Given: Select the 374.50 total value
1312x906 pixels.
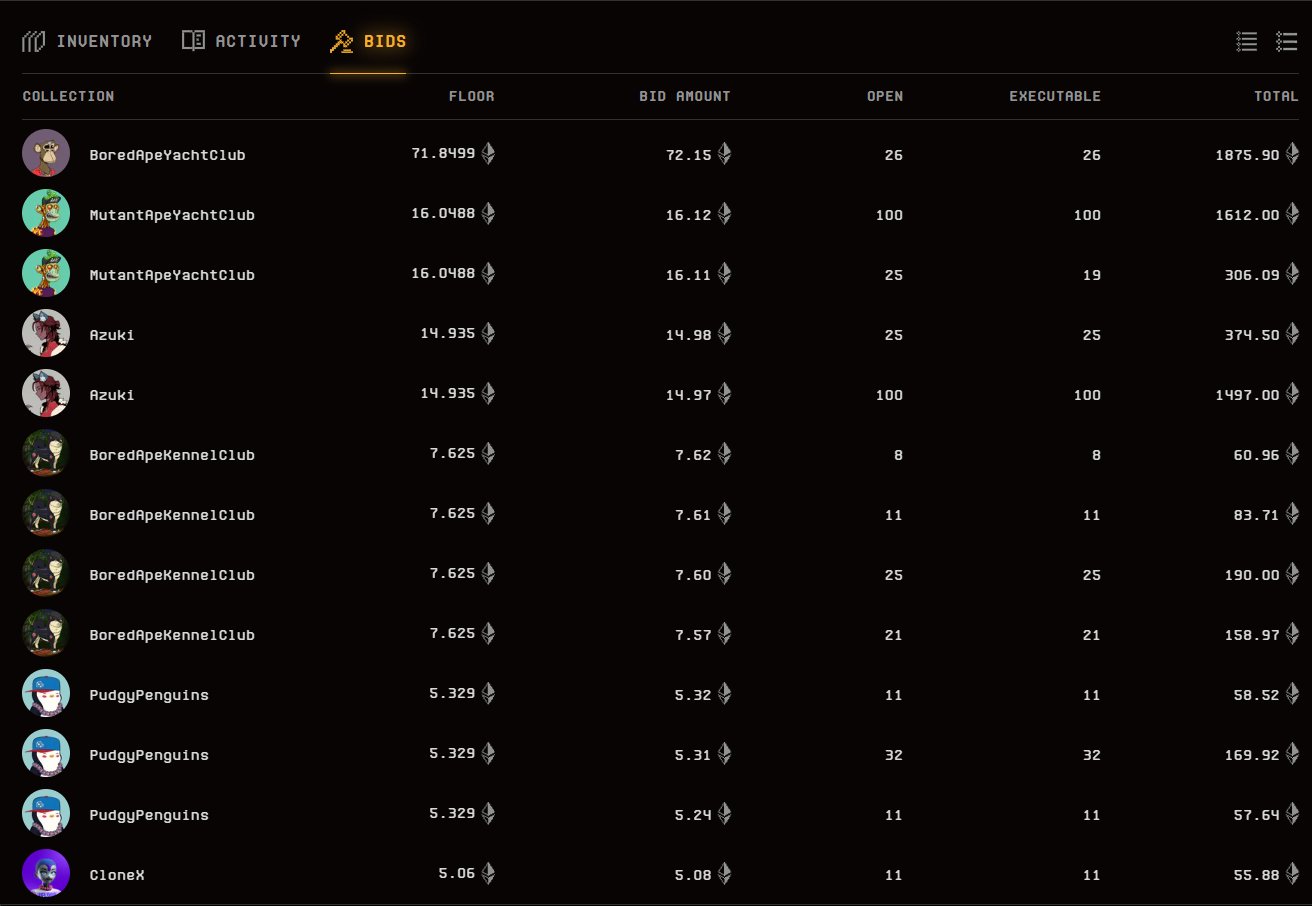Looking at the screenshot, I should coord(1252,335).
